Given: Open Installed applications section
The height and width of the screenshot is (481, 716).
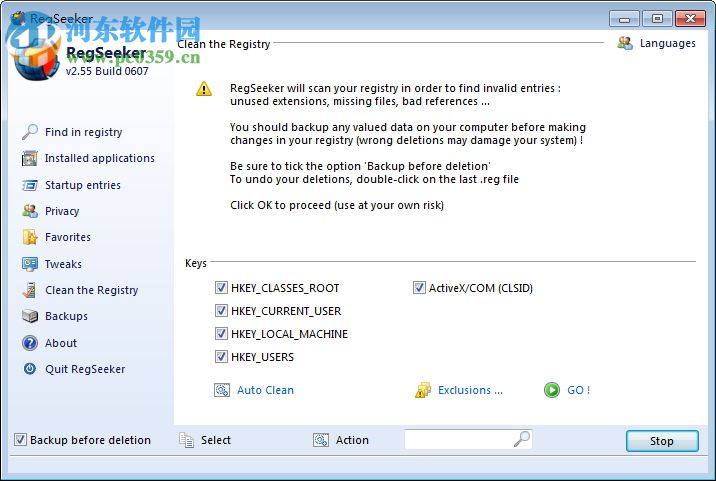Looking at the screenshot, I should (100, 159).
